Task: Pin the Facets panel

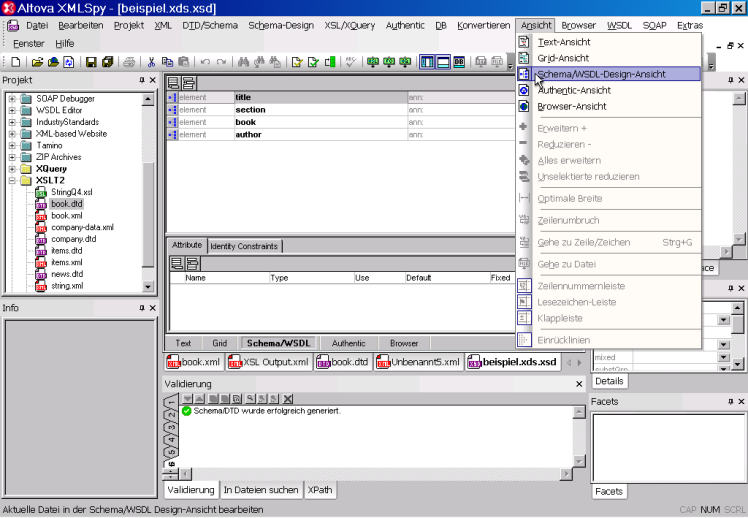Action: coord(730,402)
